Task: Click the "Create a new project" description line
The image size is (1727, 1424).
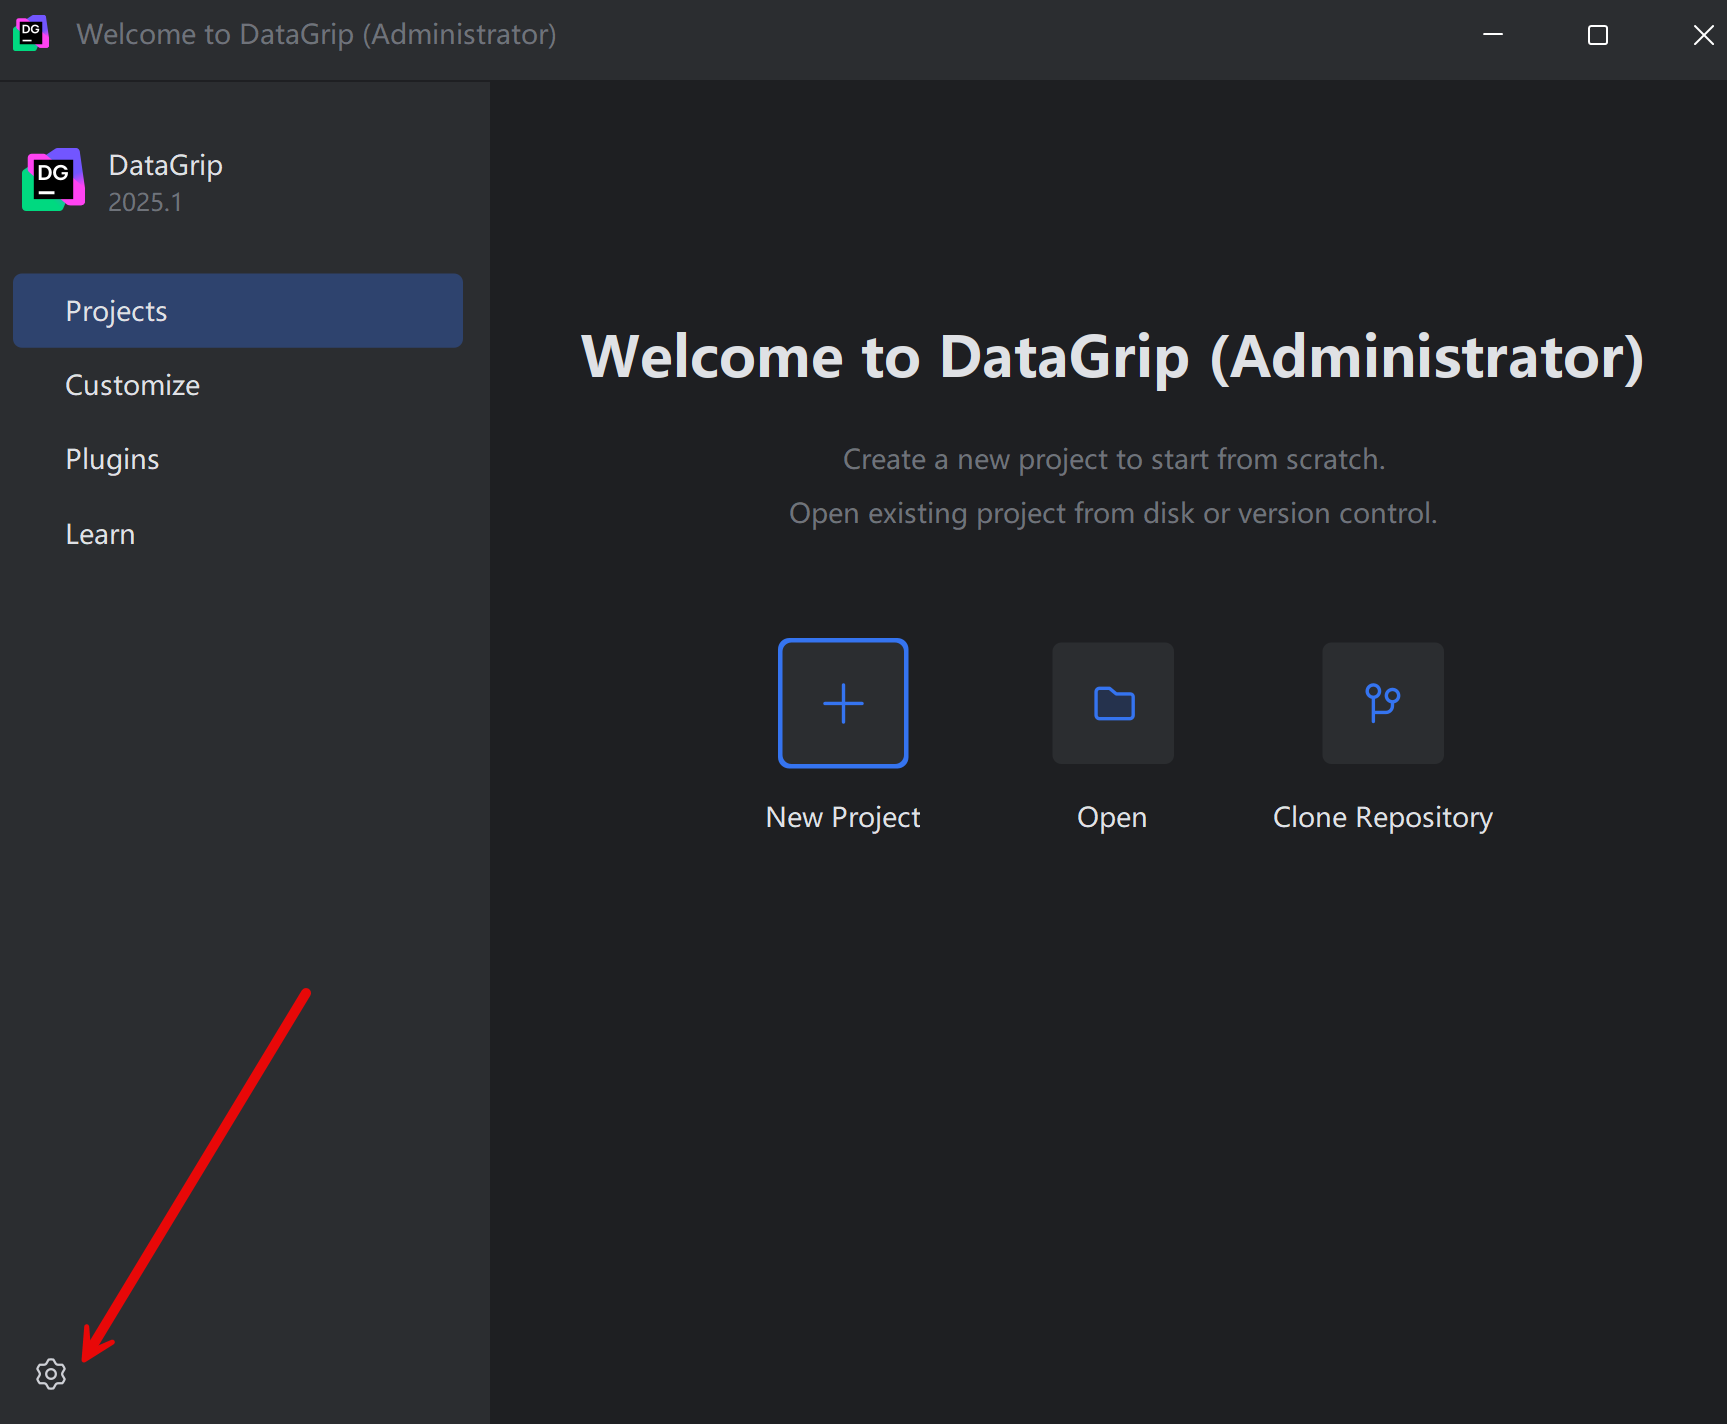Action: coord(1113,459)
